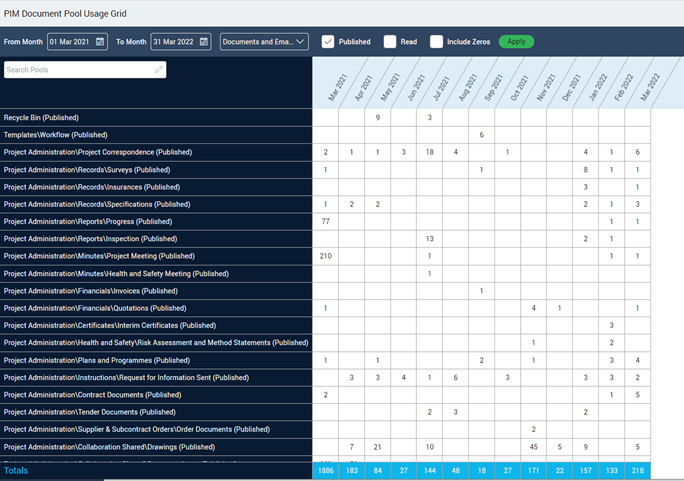
Task: Click the To Month date field
Action: pos(174,42)
